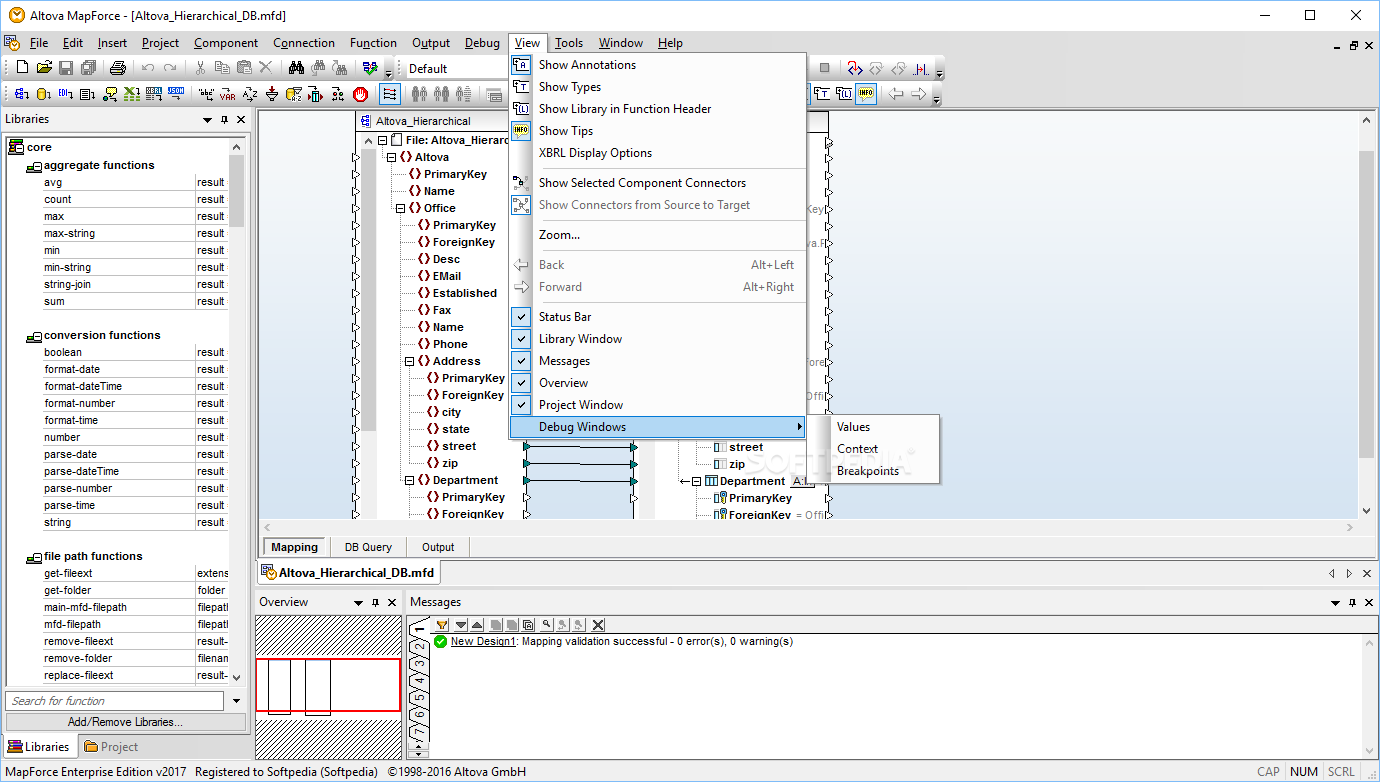Insert XBRL document component icon
This screenshot has width=1380, height=782.
tap(154, 94)
